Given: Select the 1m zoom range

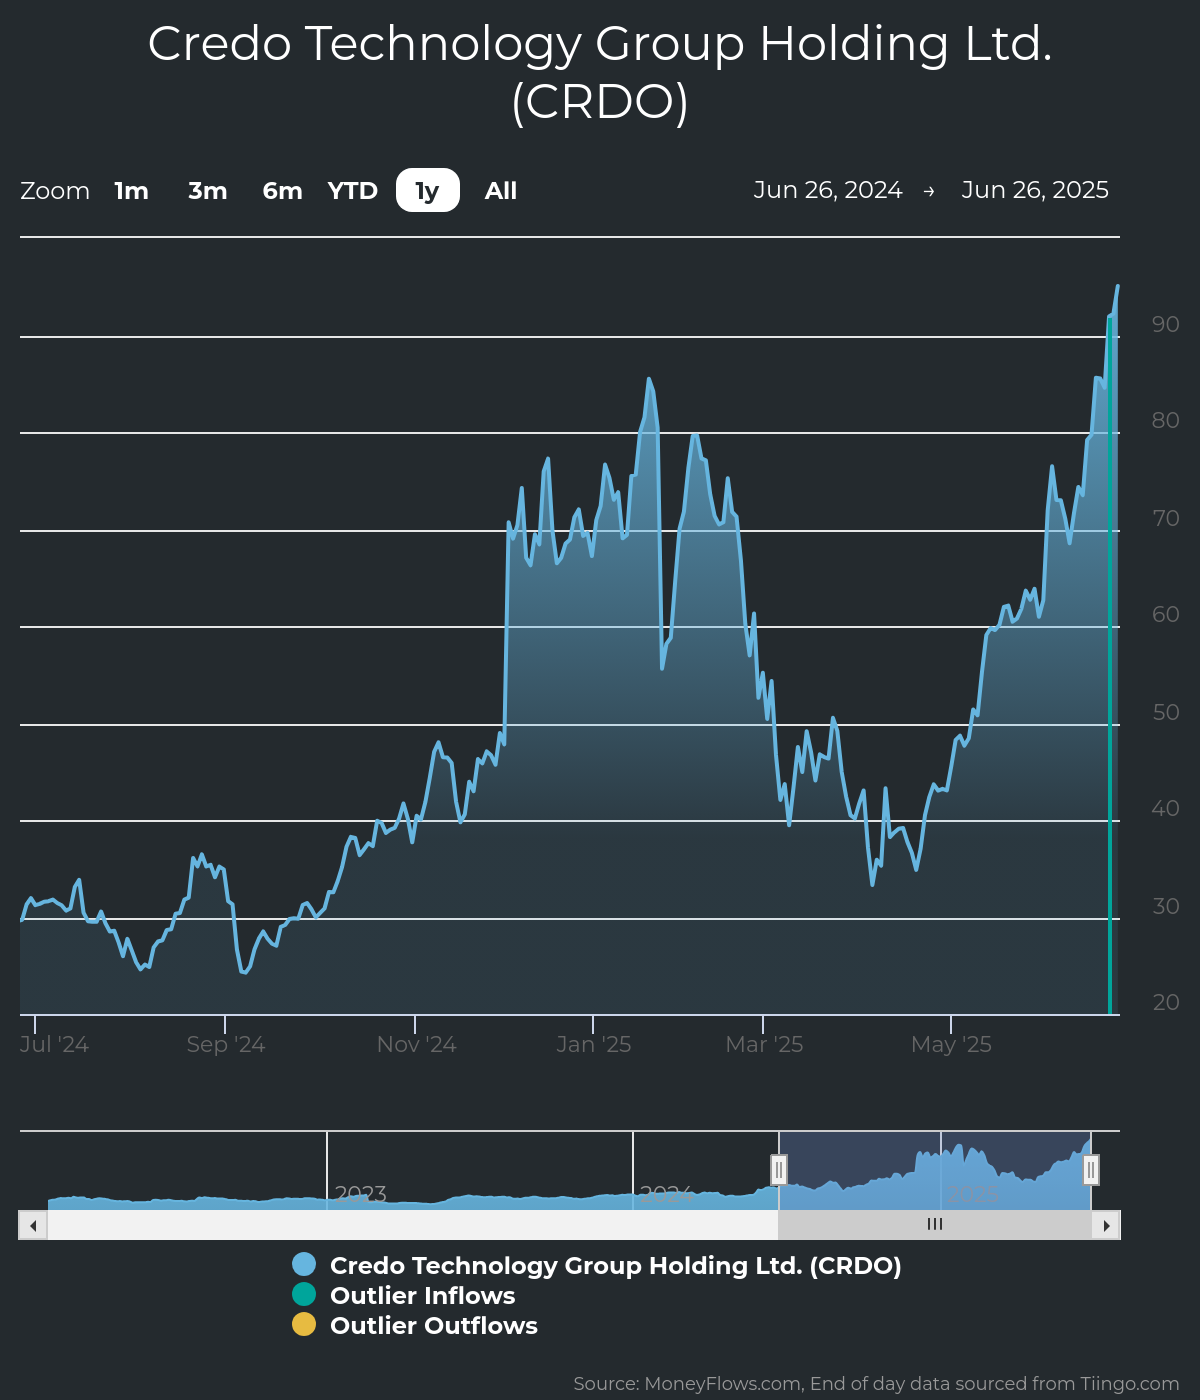Looking at the screenshot, I should [x=131, y=191].
